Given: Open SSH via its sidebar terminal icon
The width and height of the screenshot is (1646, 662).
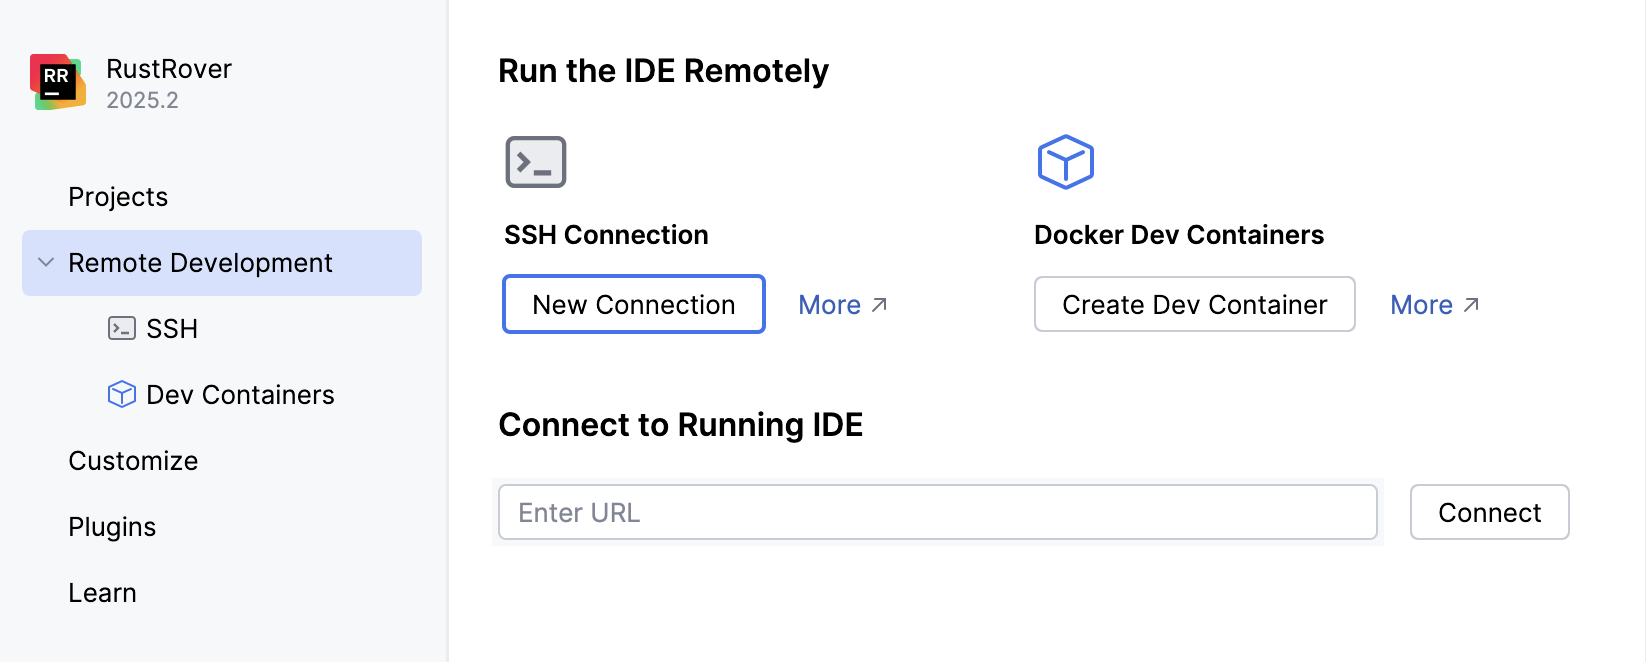Looking at the screenshot, I should (121, 328).
